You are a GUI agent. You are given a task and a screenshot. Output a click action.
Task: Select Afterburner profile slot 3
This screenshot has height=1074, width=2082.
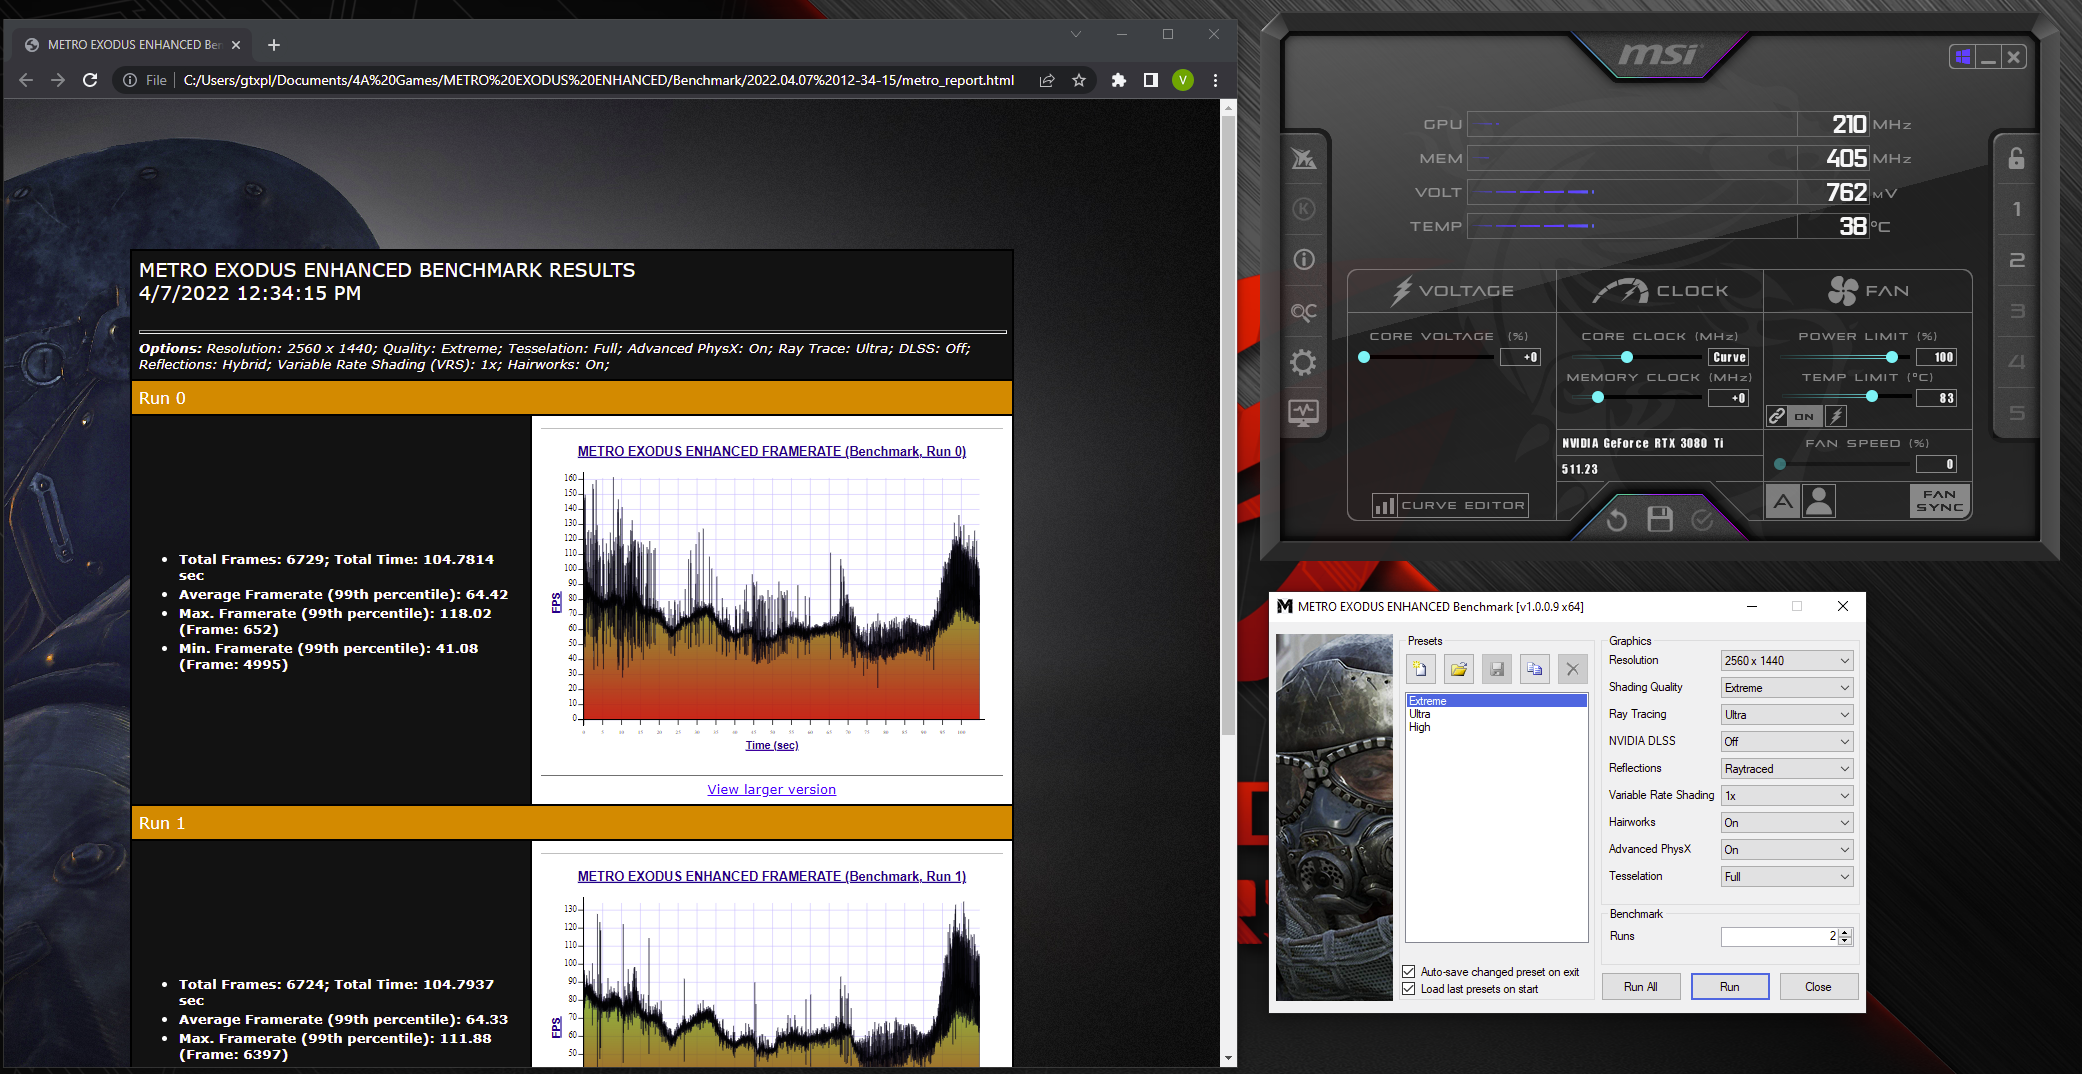click(x=2016, y=311)
